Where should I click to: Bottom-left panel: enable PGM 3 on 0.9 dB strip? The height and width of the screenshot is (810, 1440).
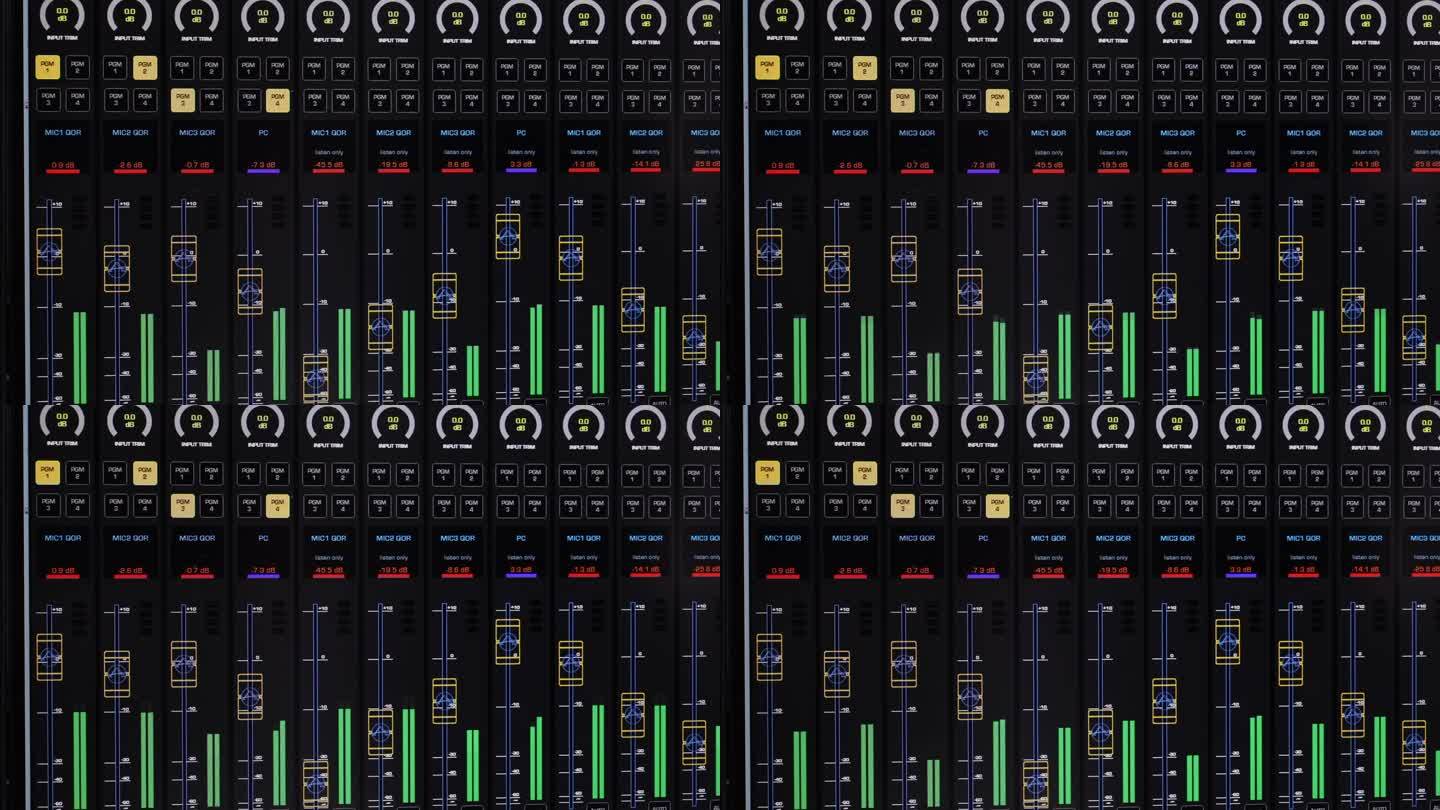(48, 505)
